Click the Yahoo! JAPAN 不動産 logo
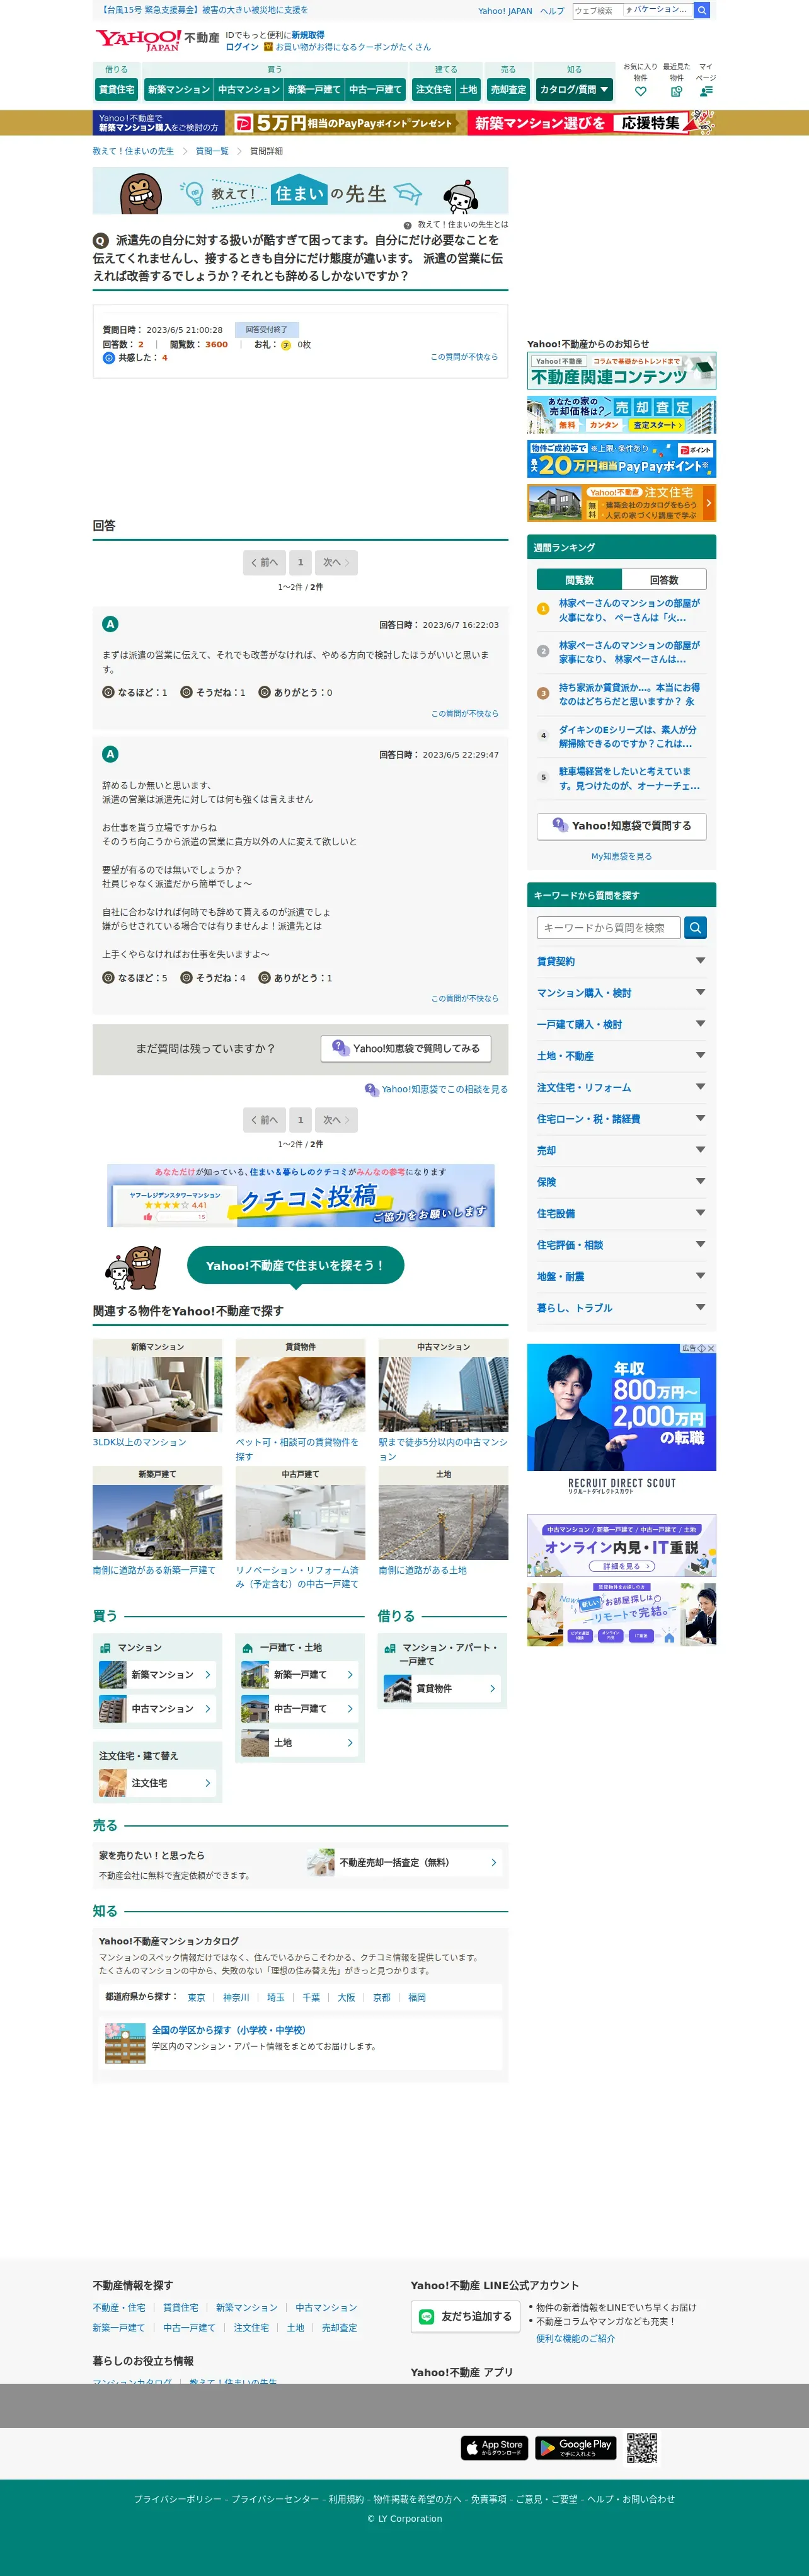Viewport: 809px width, 2576px height. point(157,40)
